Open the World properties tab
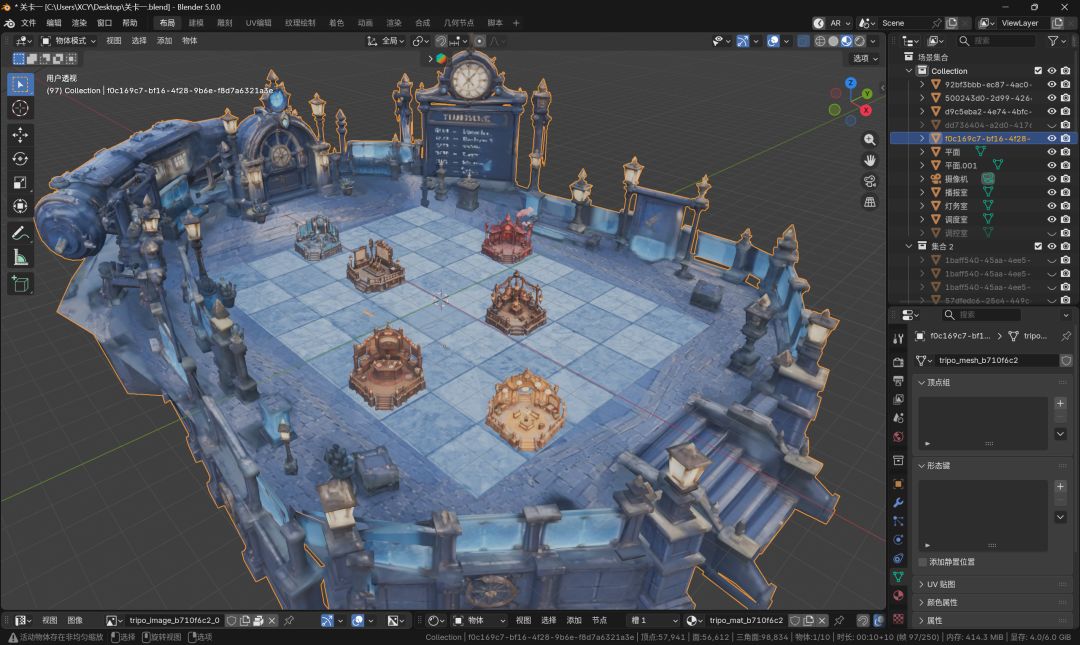Screen dimensions: 1080x645 898,437
